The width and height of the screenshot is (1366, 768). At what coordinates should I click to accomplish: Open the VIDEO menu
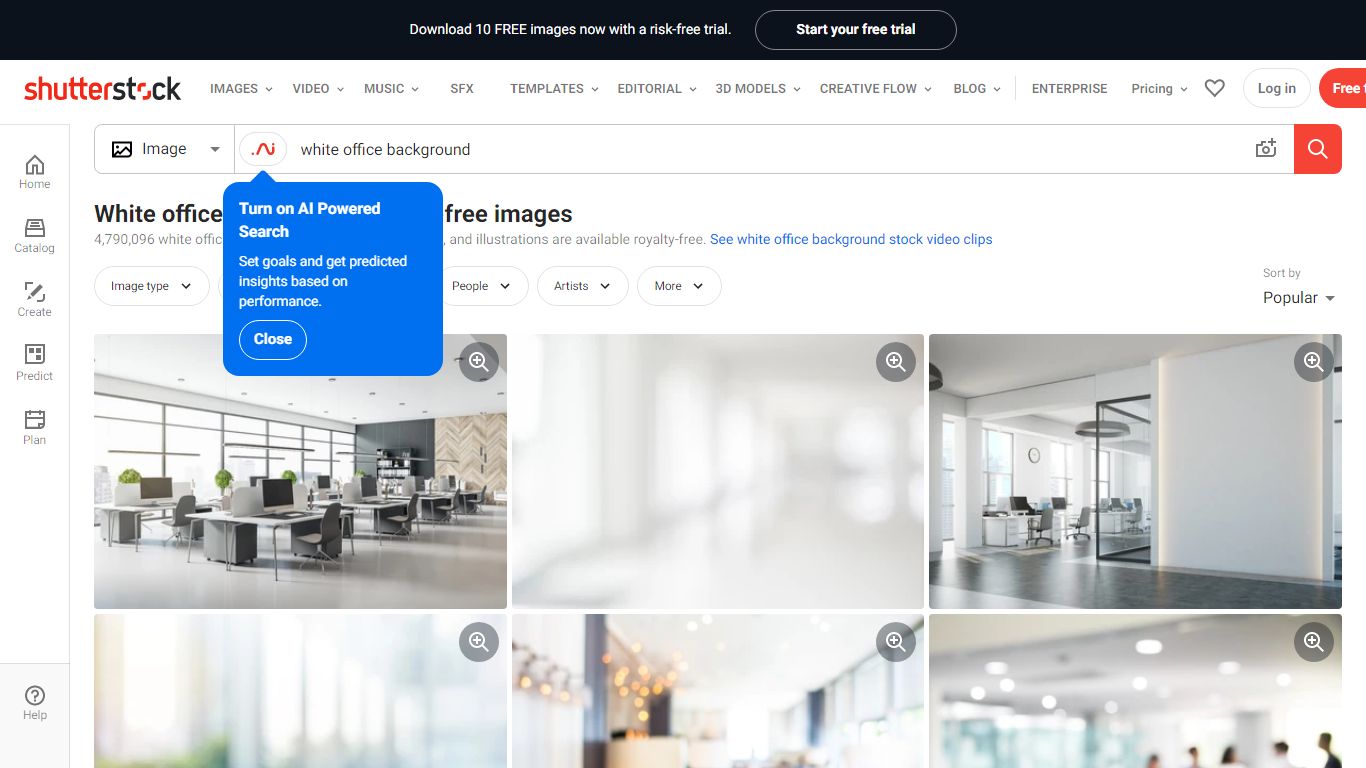(318, 88)
